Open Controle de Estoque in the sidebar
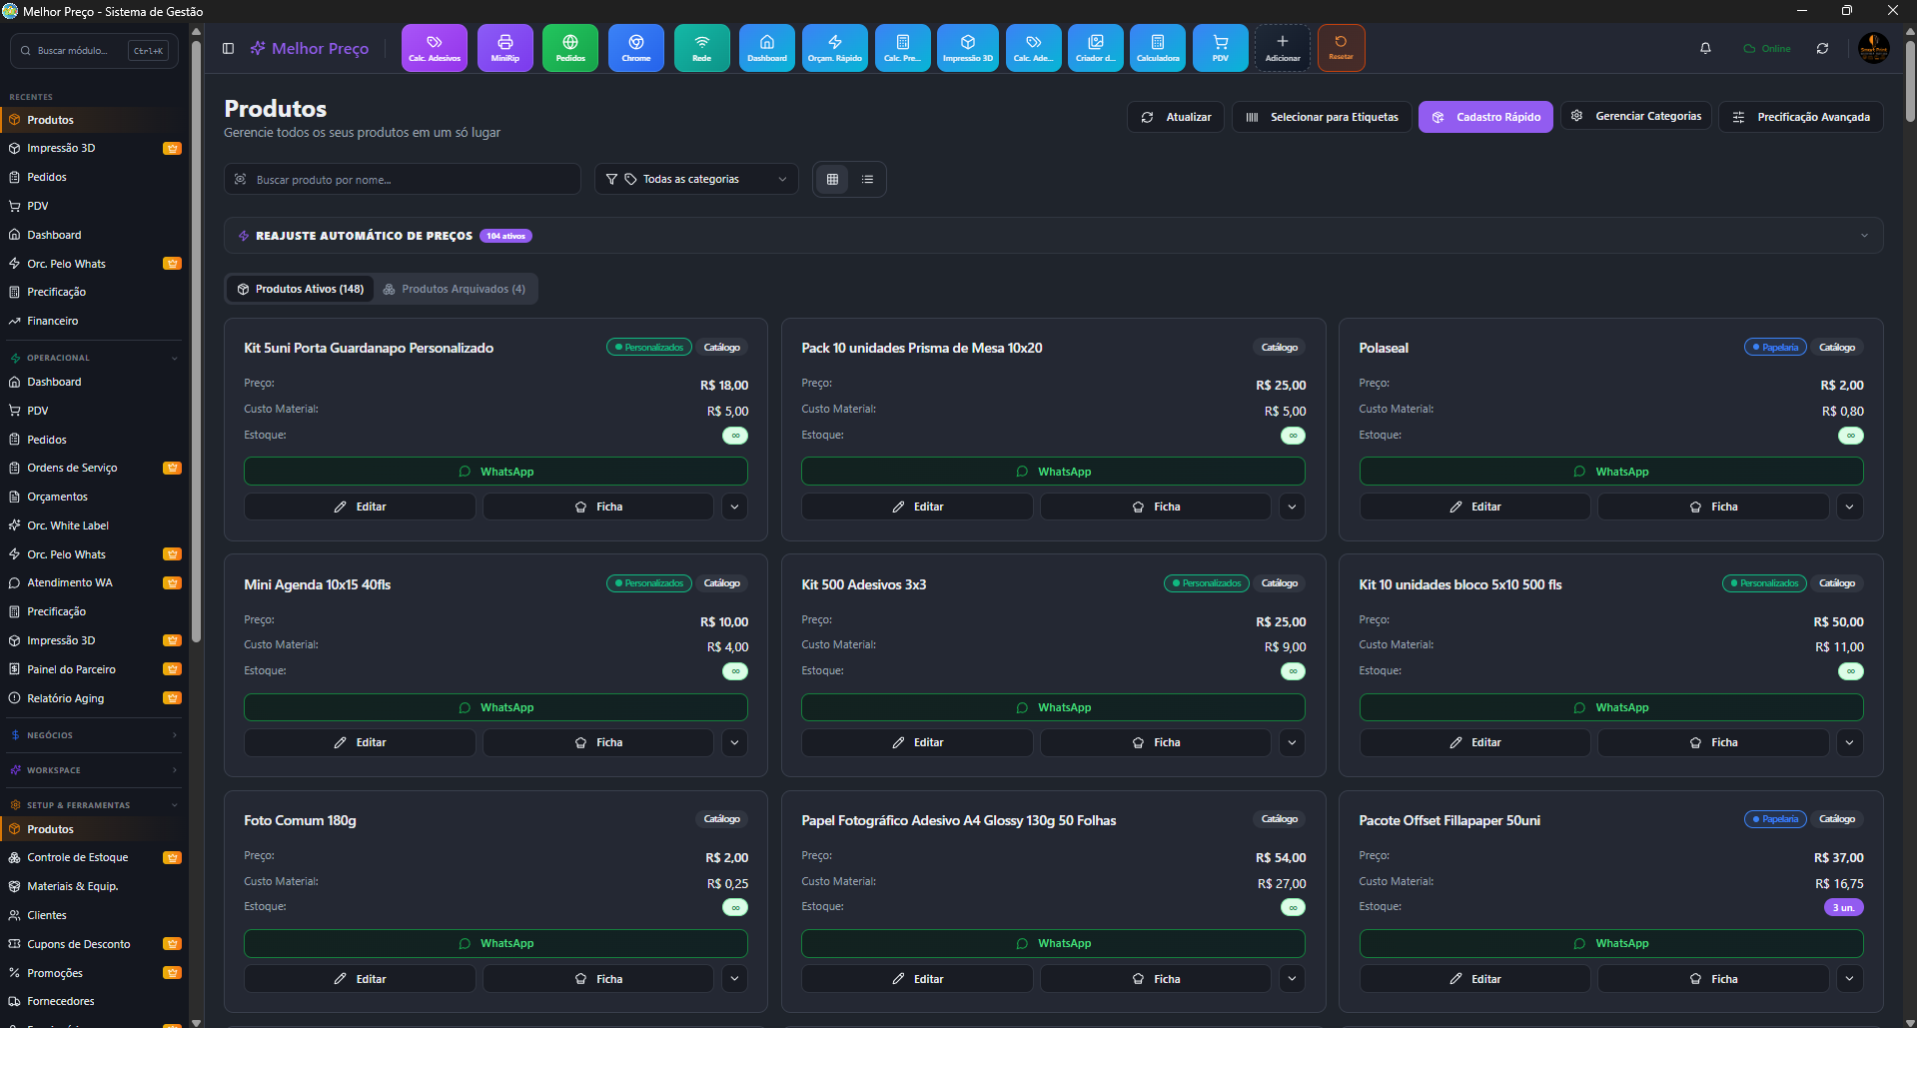1920x1080 pixels. click(x=94, y=858)
